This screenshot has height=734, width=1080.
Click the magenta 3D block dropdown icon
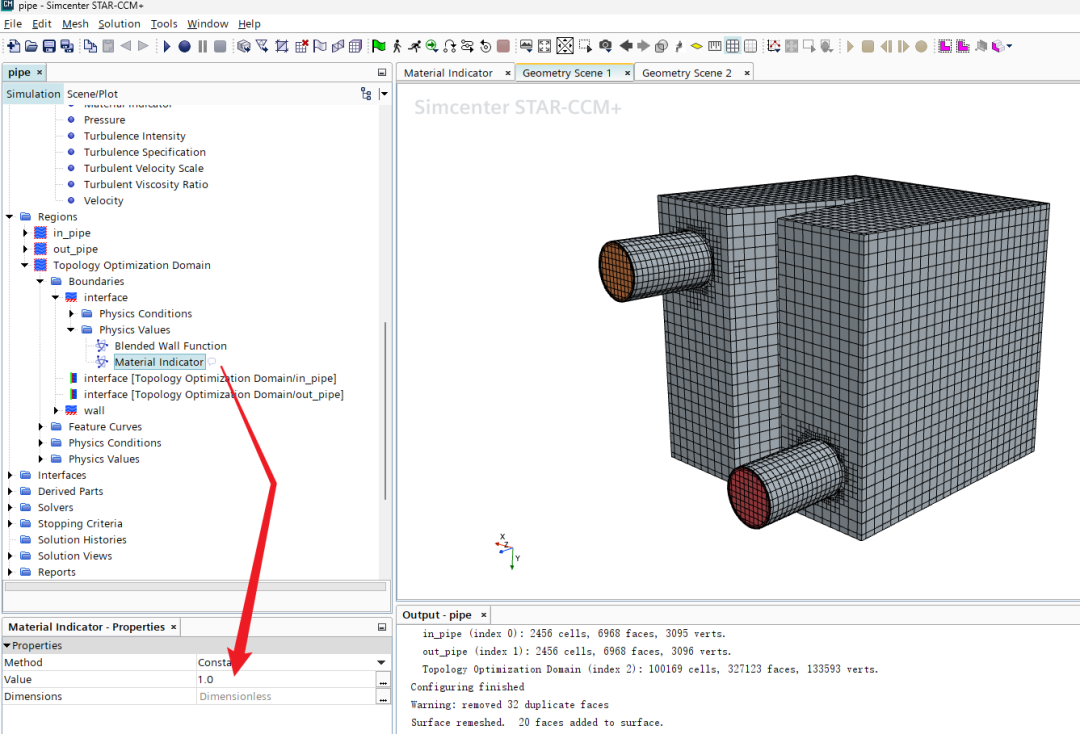(x=1001, y=46)
